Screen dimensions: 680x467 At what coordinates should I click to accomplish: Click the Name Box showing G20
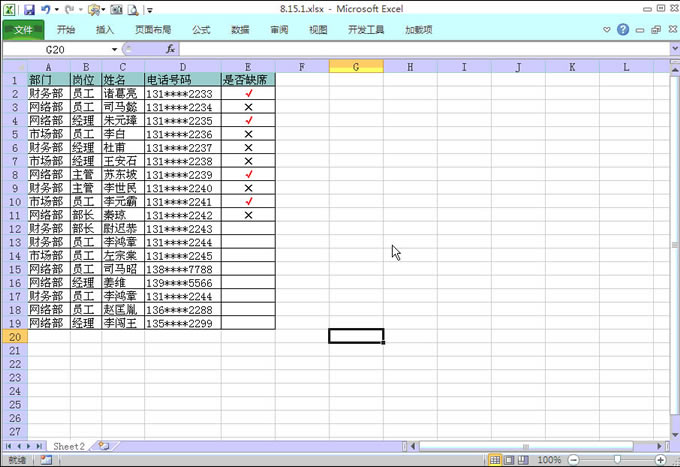click(x=56, y=49)
